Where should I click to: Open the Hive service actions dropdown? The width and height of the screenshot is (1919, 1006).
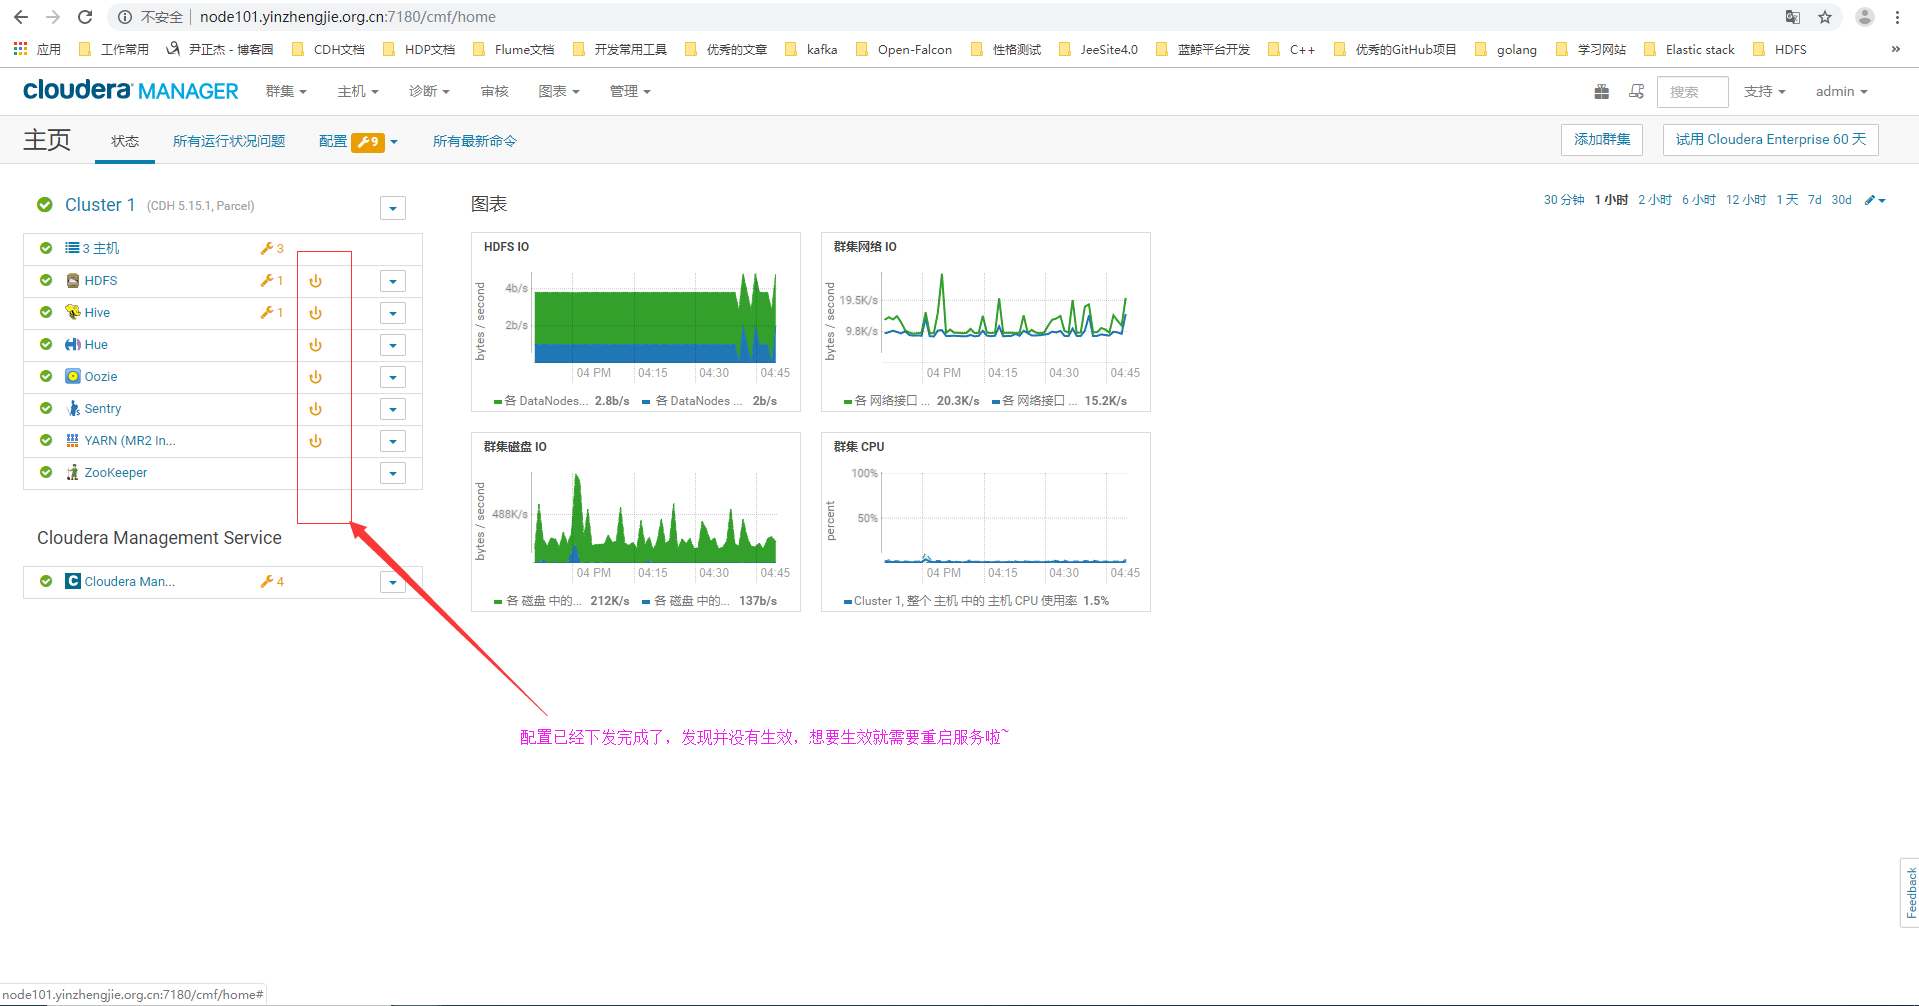(393, 313)
